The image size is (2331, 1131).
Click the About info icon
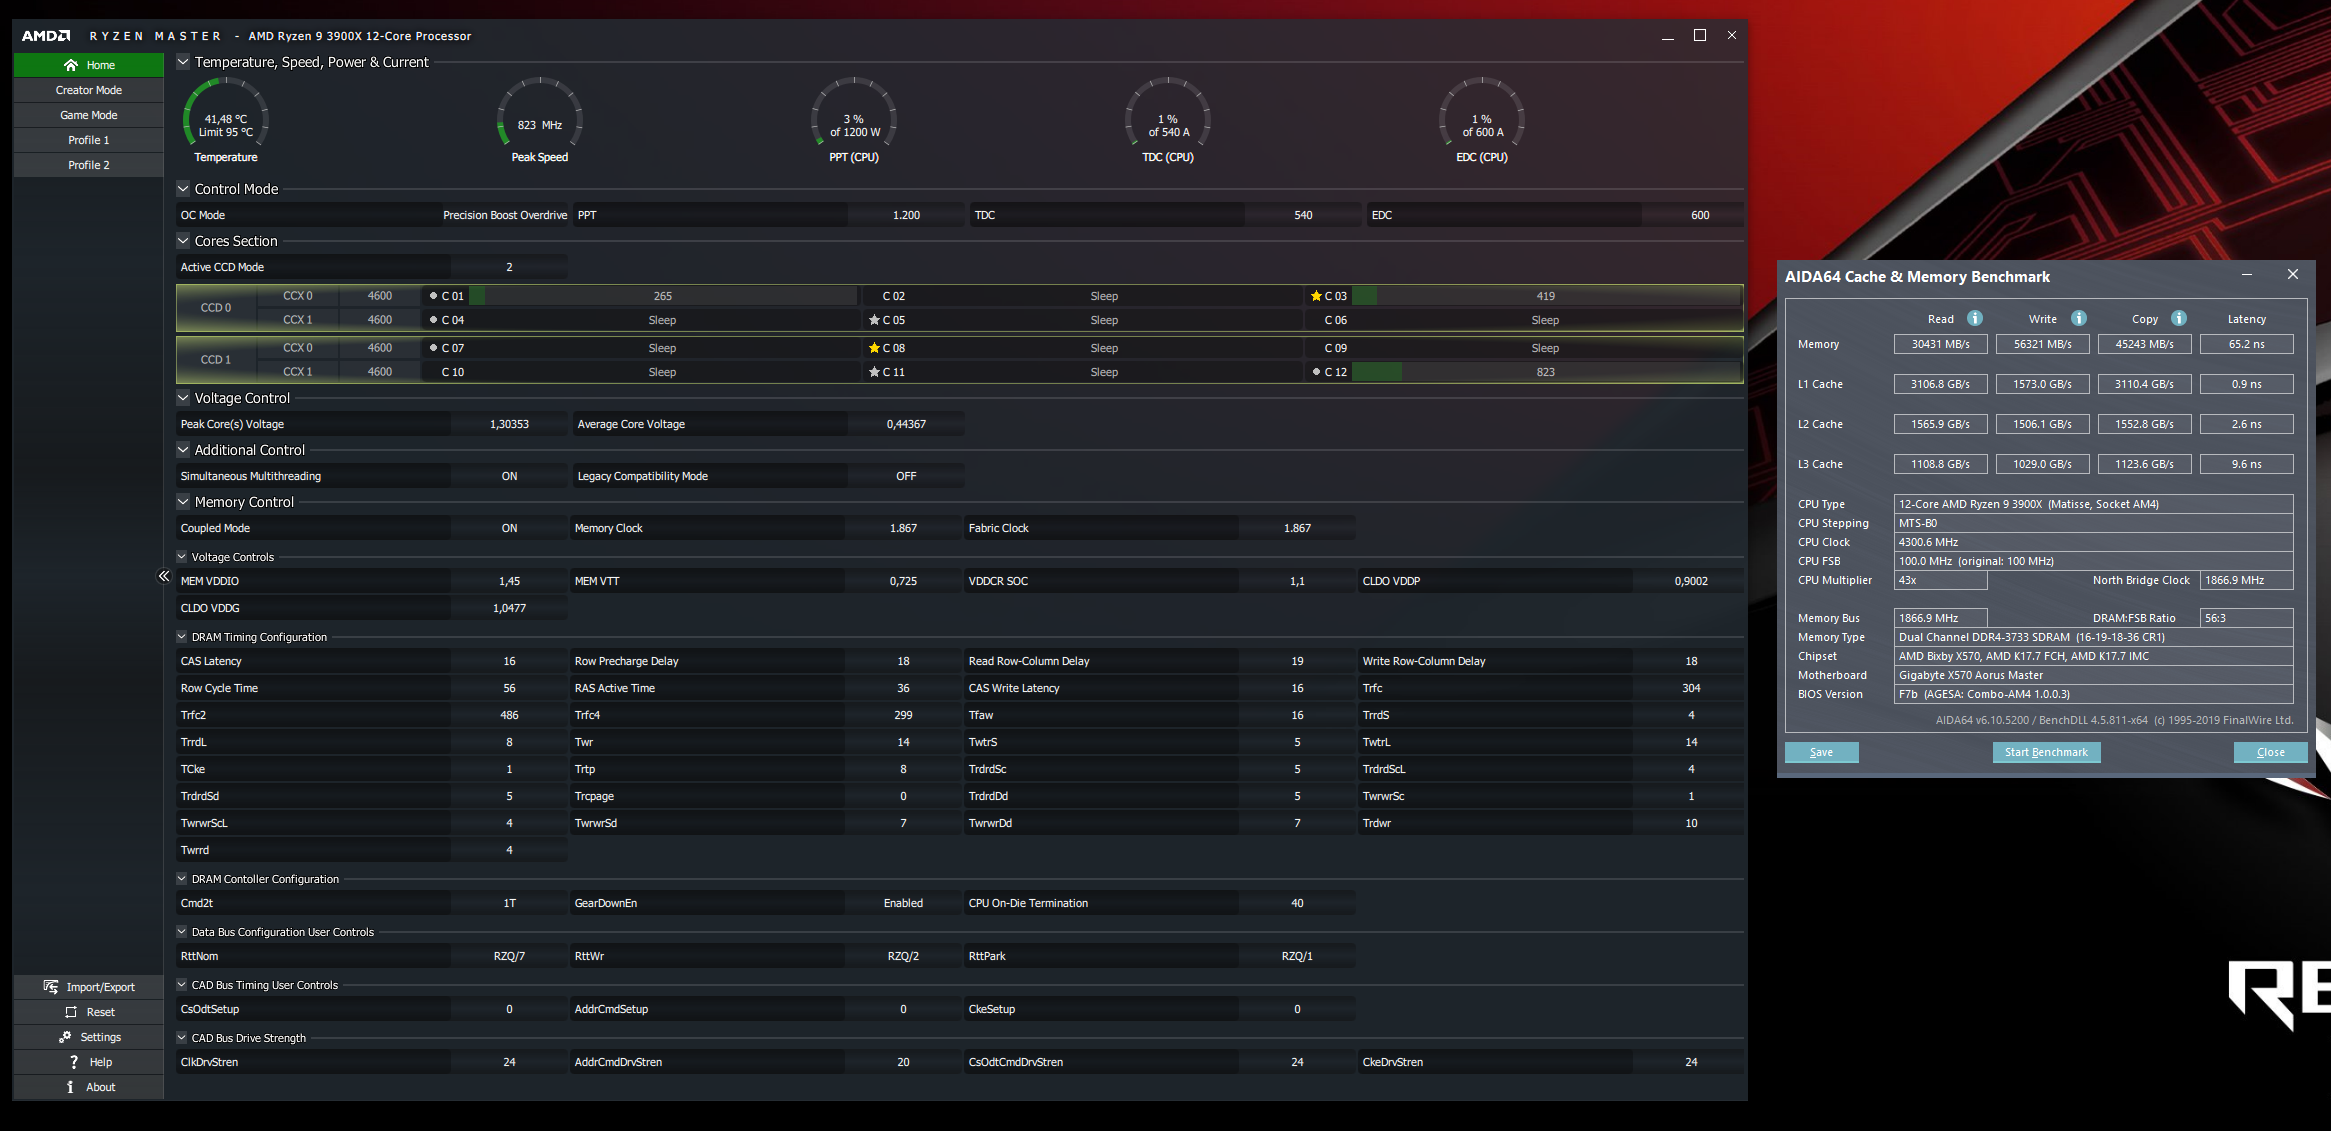point(70,1087)
